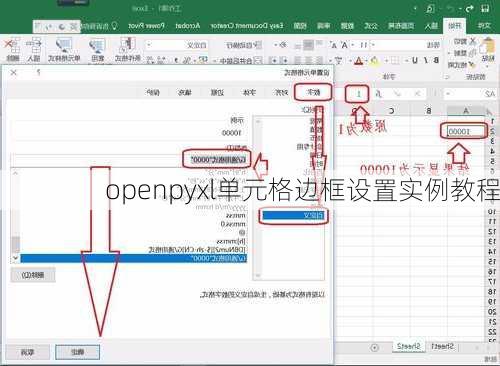
Task: Click the 删除(D) delete format button
Action: click(x=33, y=275)
